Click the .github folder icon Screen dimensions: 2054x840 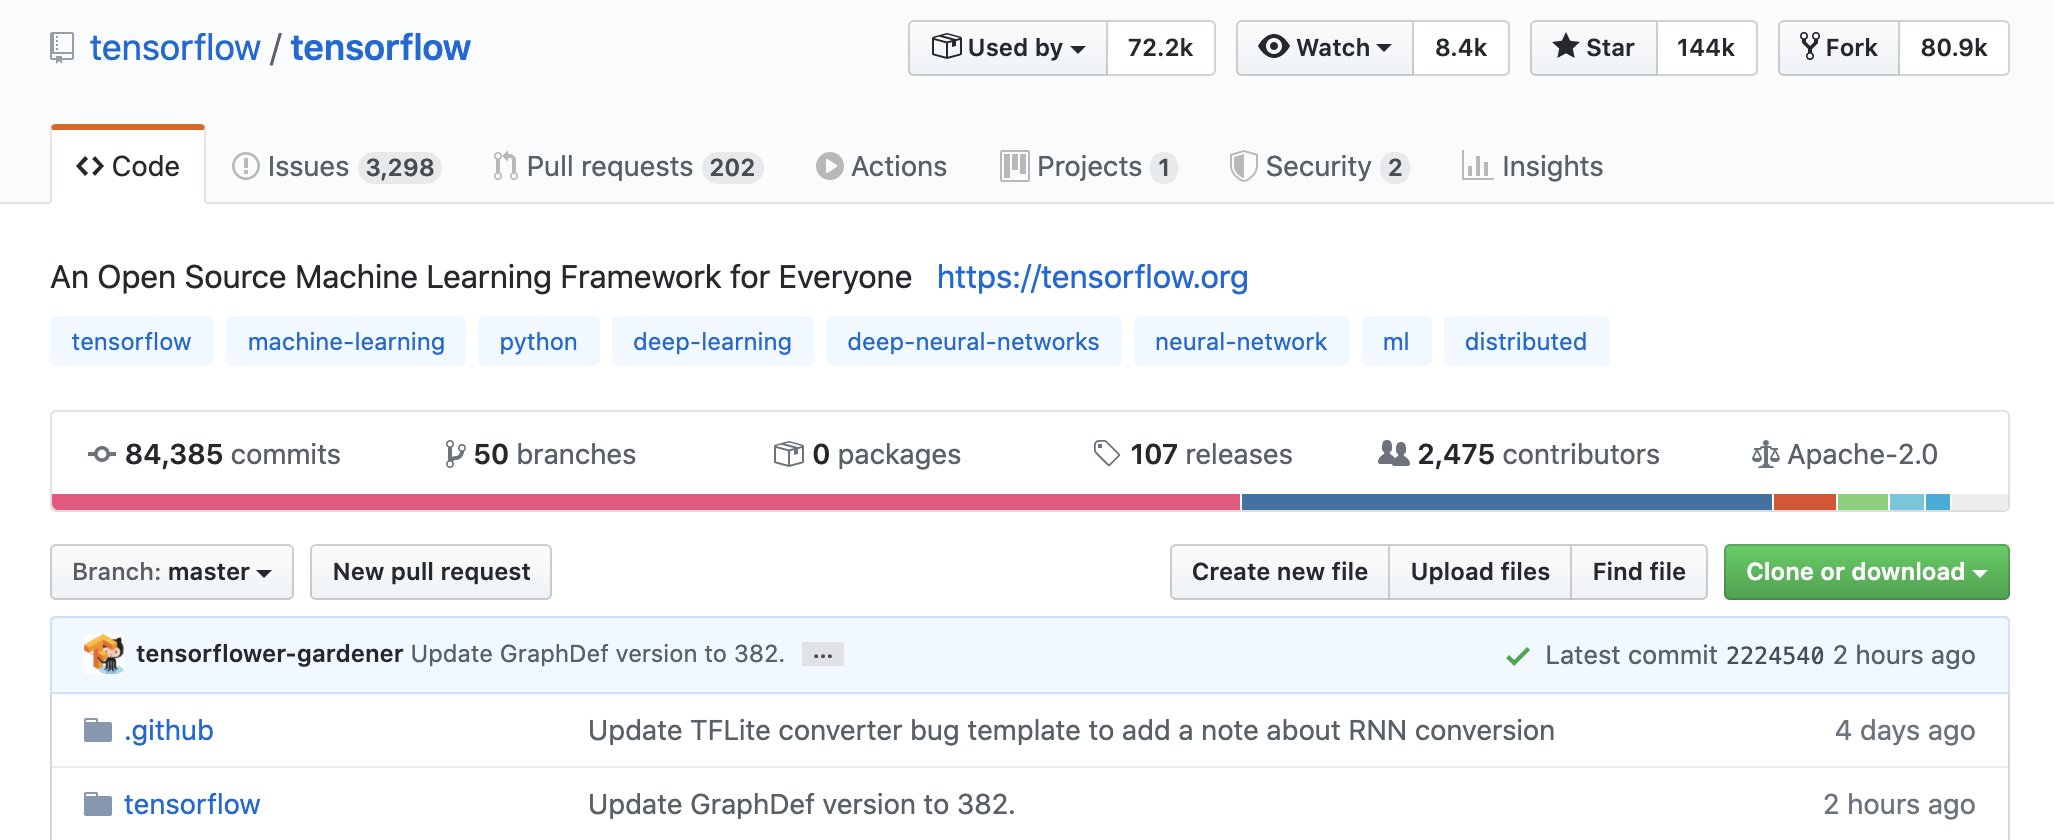pos(98,731)
